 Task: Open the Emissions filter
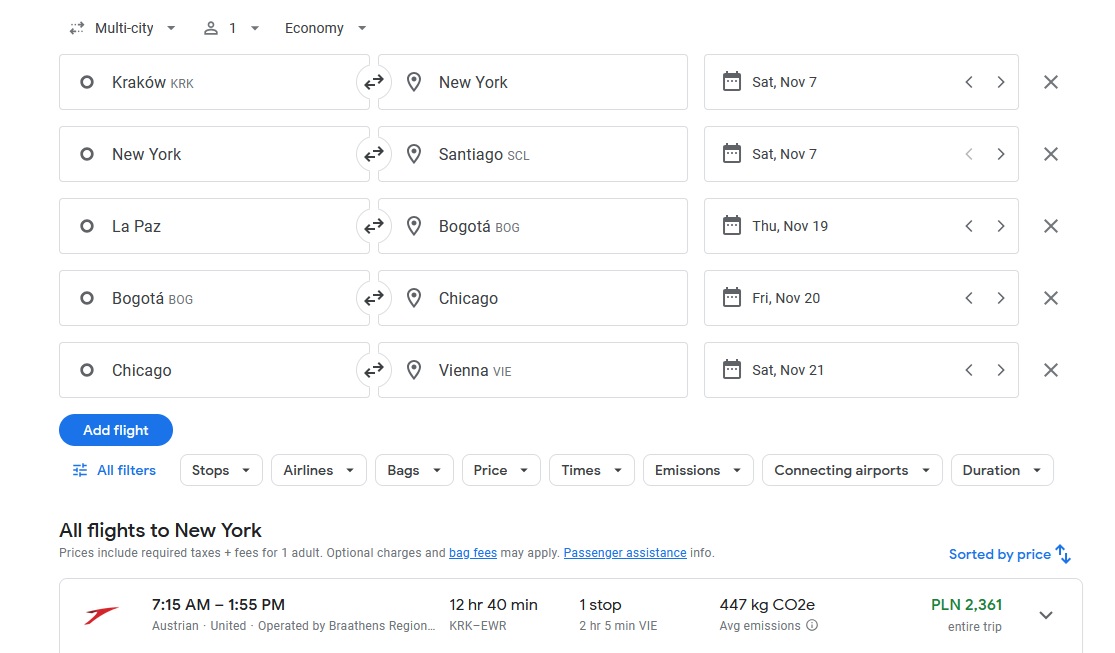(698, 470)
